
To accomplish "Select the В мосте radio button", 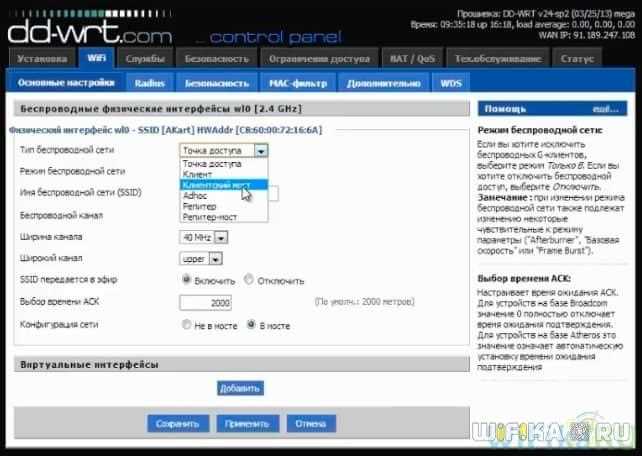I will (251, 325).
